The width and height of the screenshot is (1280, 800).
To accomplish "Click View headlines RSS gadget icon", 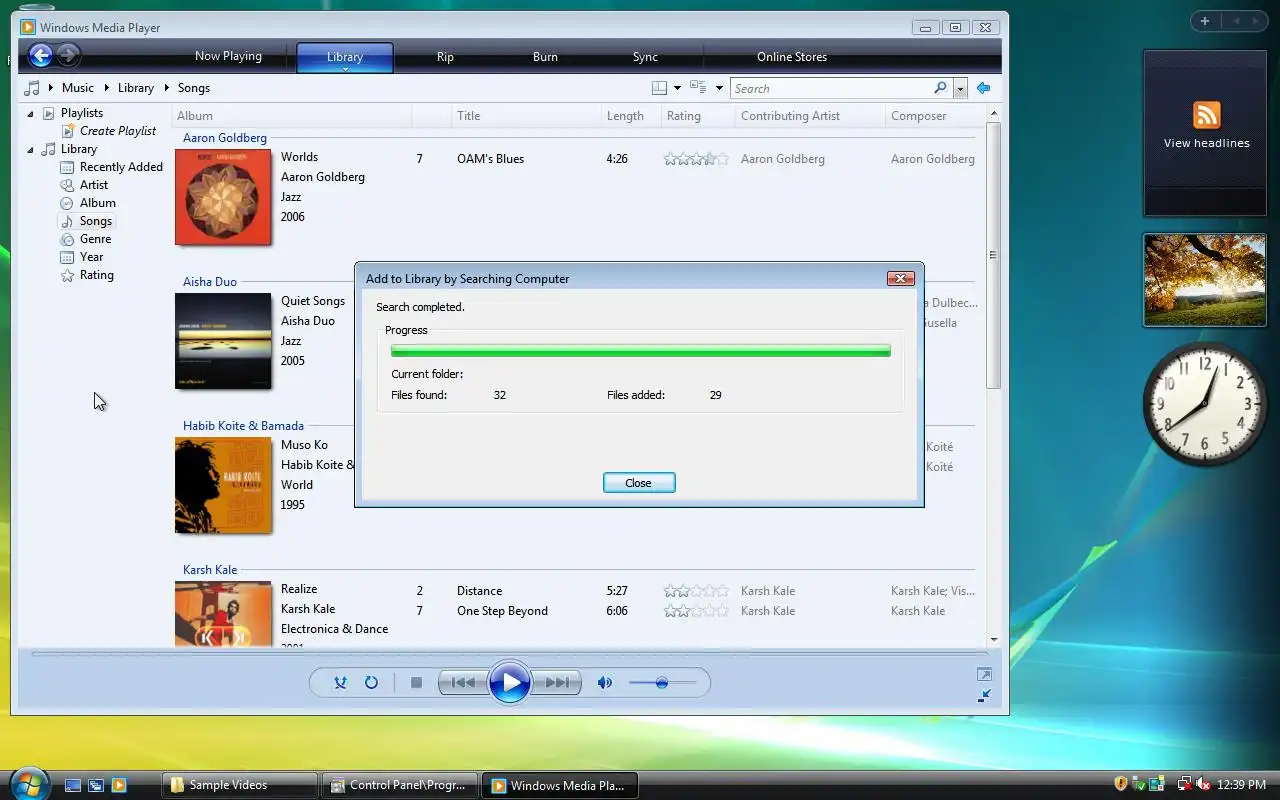I will [1206, 115].
